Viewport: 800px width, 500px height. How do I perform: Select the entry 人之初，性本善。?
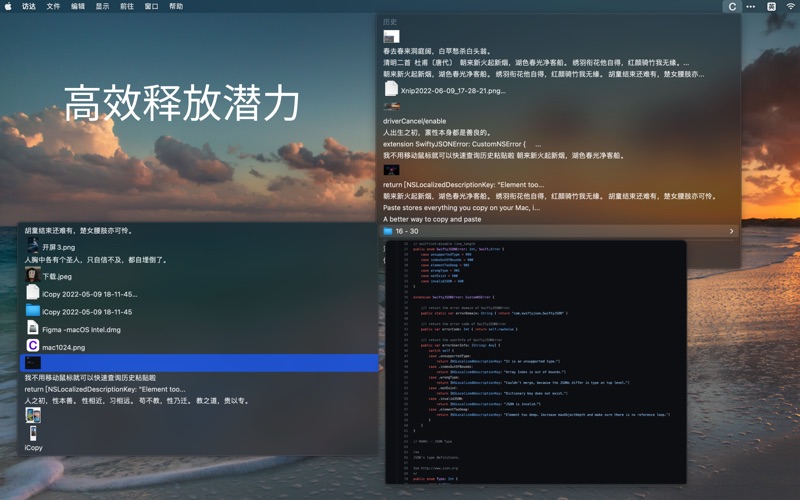137,401
